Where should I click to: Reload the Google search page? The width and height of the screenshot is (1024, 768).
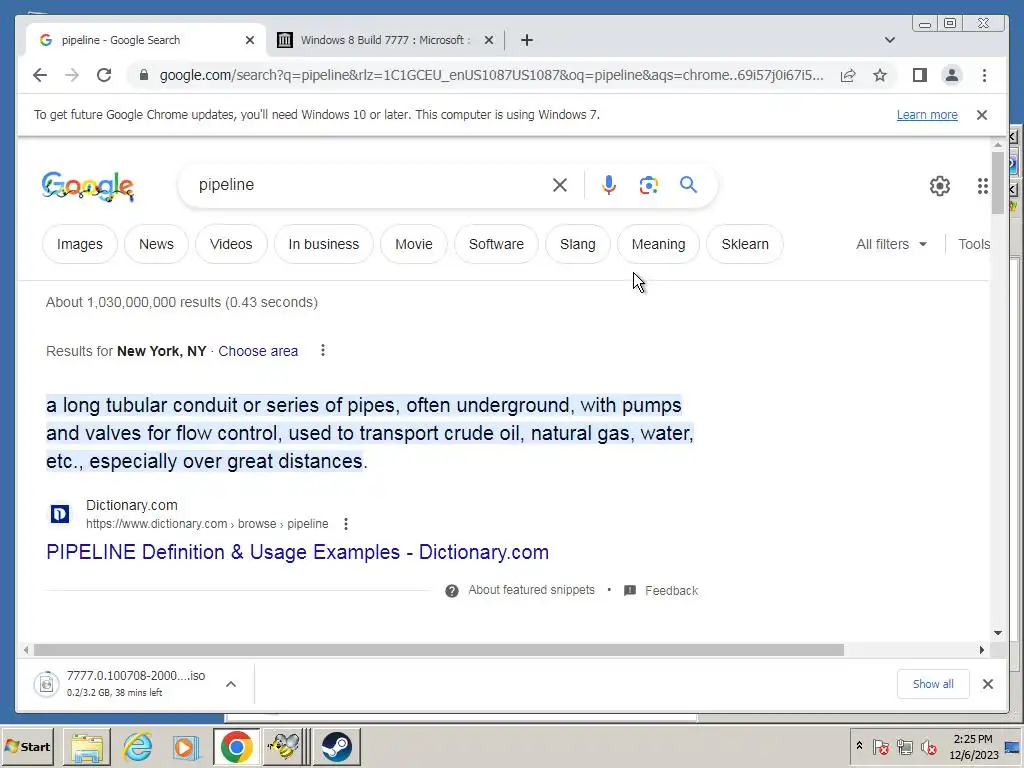point(104,75)
